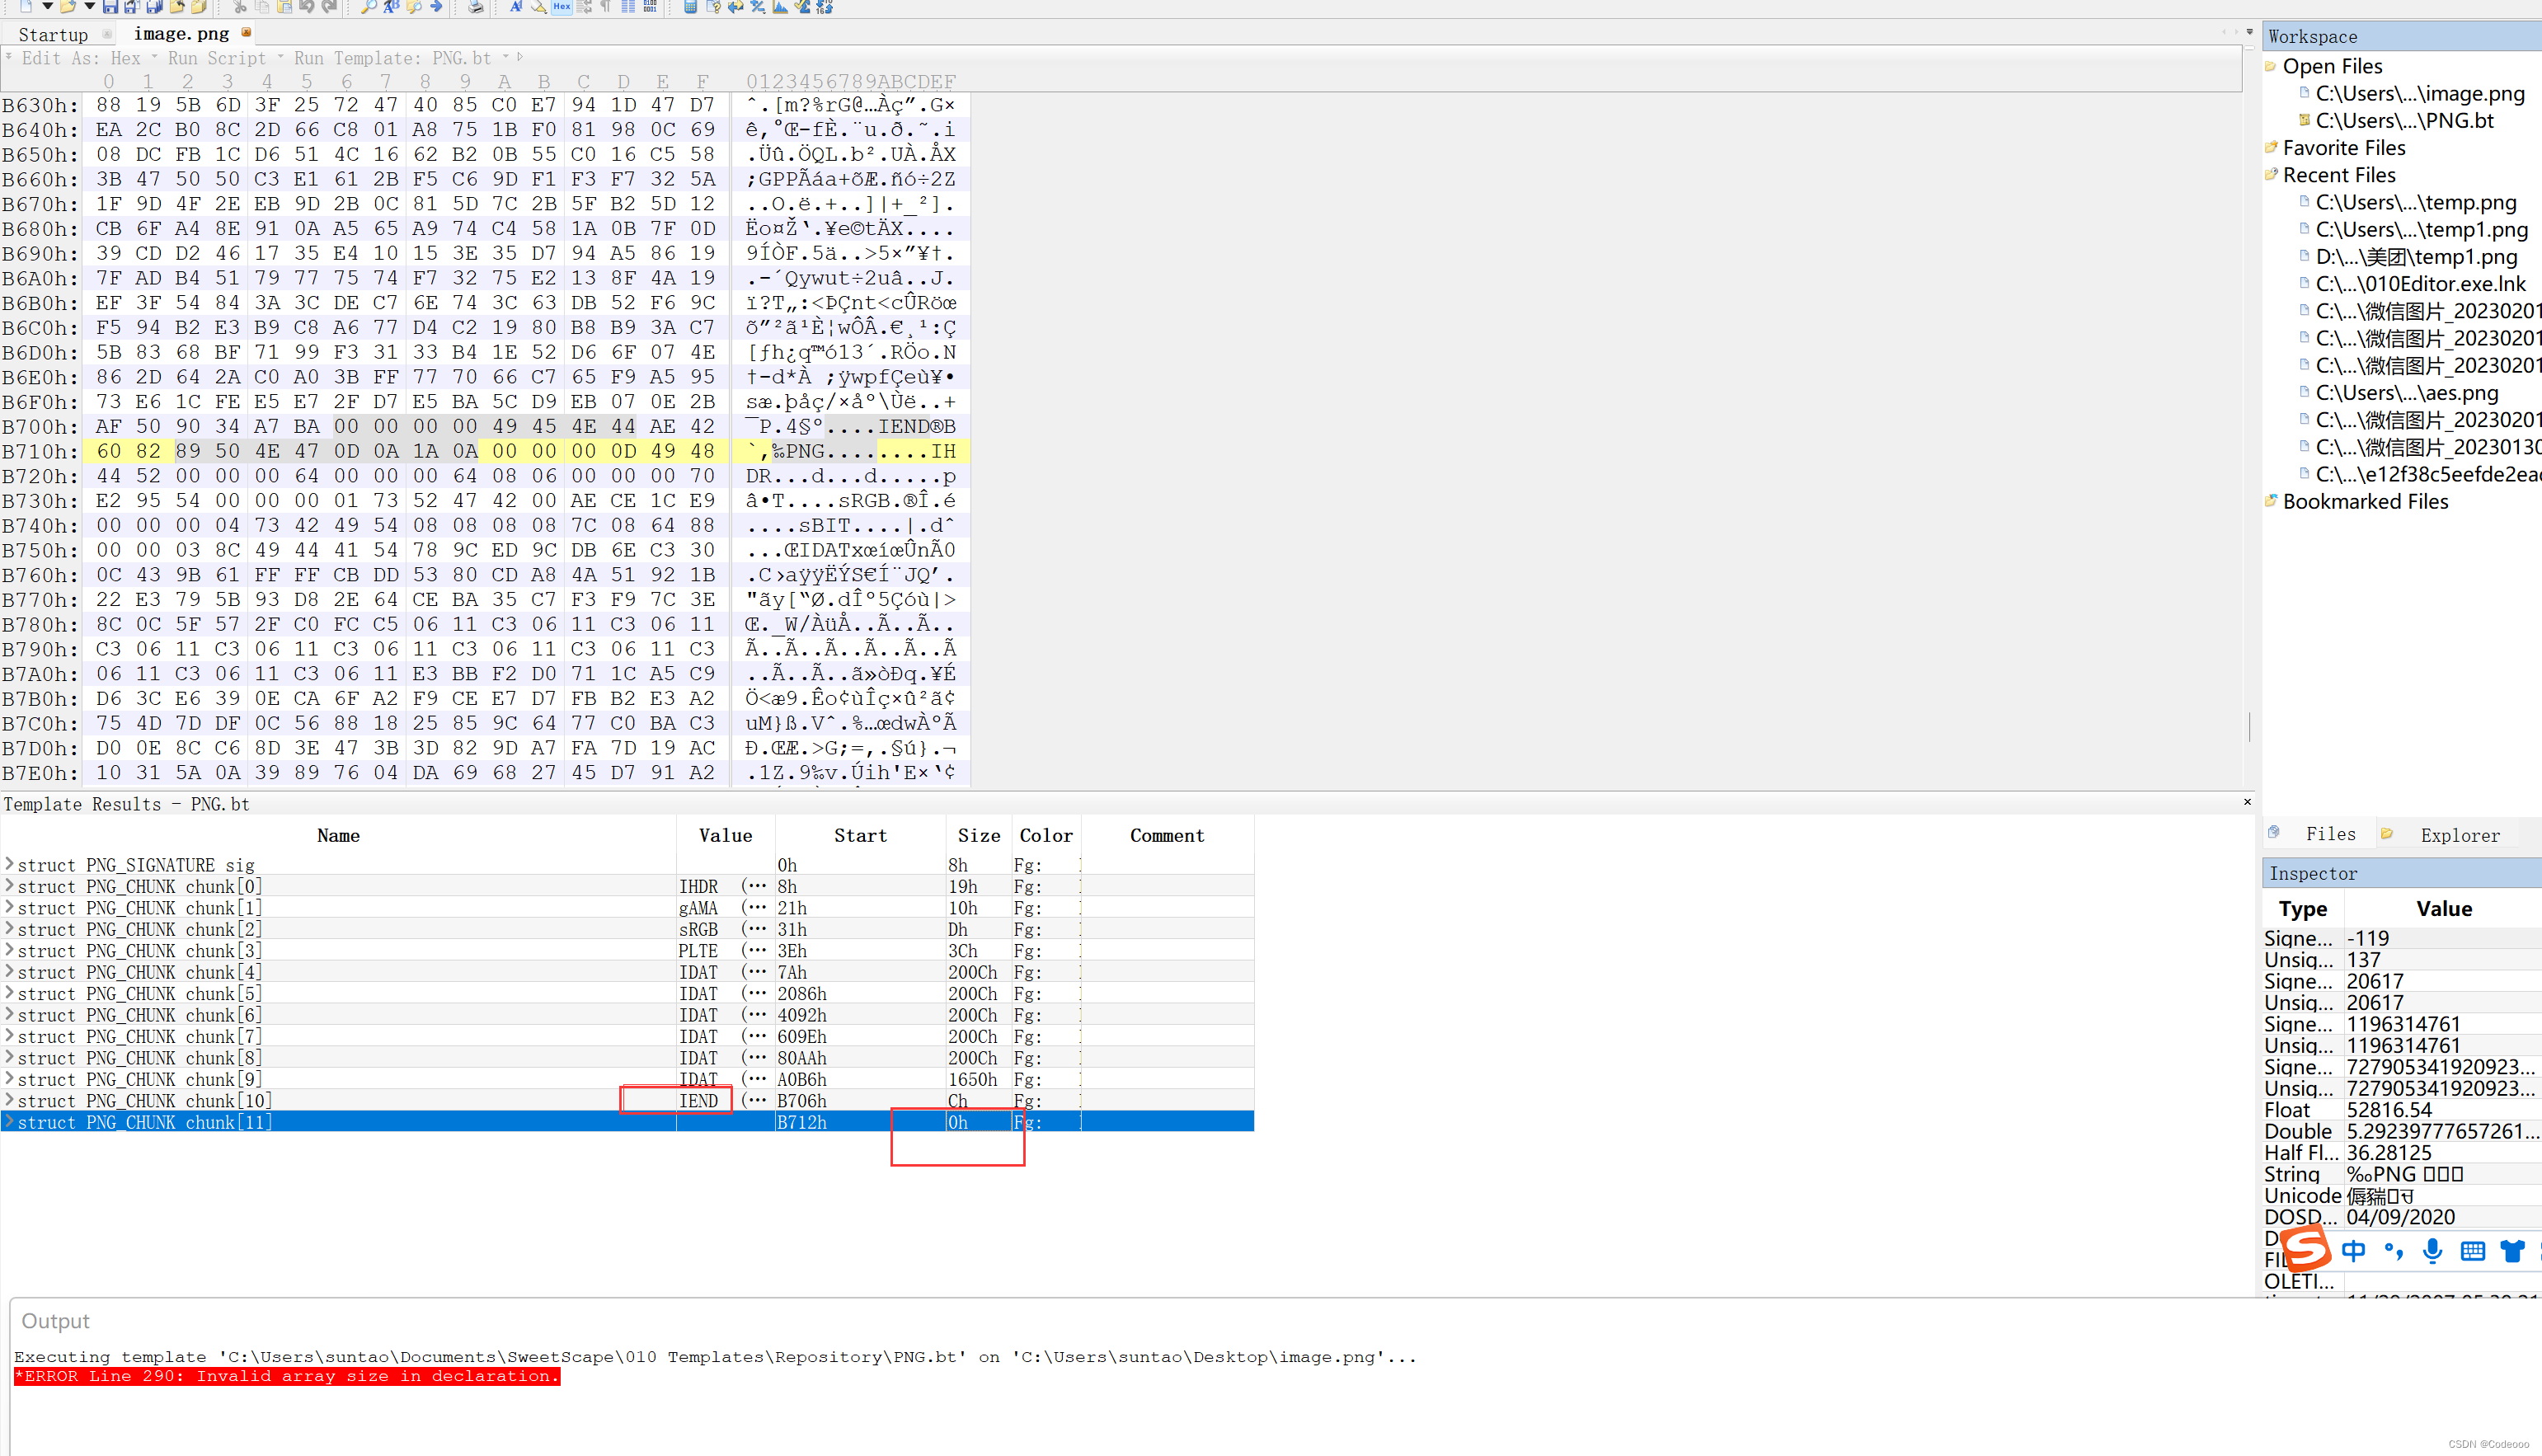
Task: Click the Open file folder icon
Action: click(68, 6)
